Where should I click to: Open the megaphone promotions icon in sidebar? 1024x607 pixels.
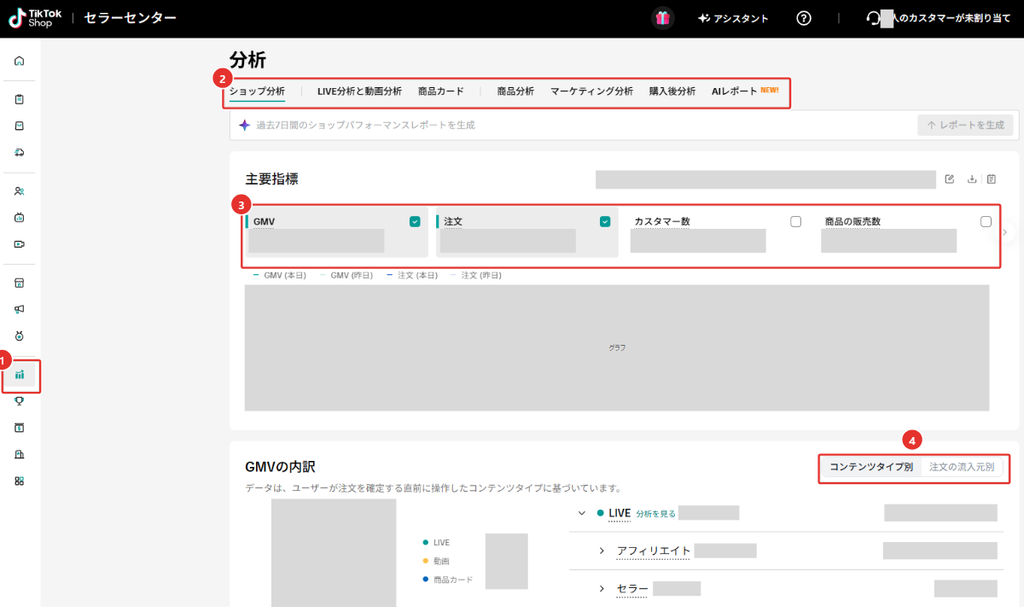(19, 310)
